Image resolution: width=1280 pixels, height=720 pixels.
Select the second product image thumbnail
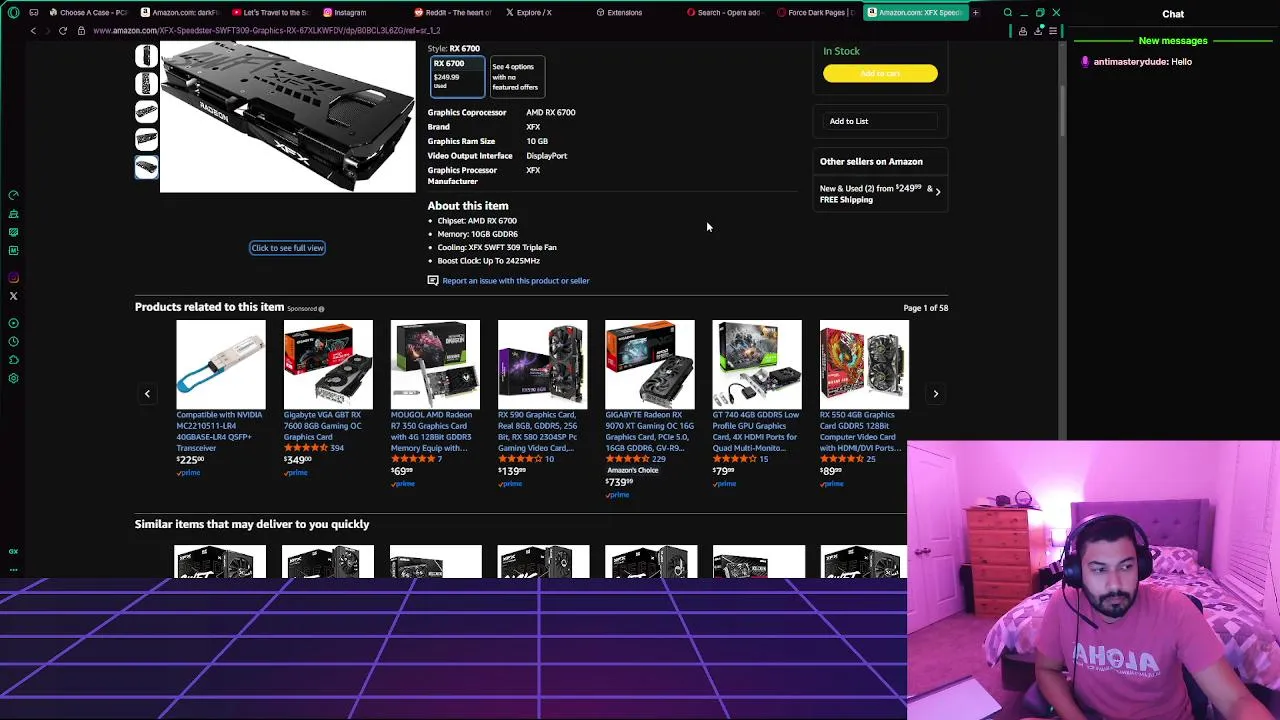[147, 83]
